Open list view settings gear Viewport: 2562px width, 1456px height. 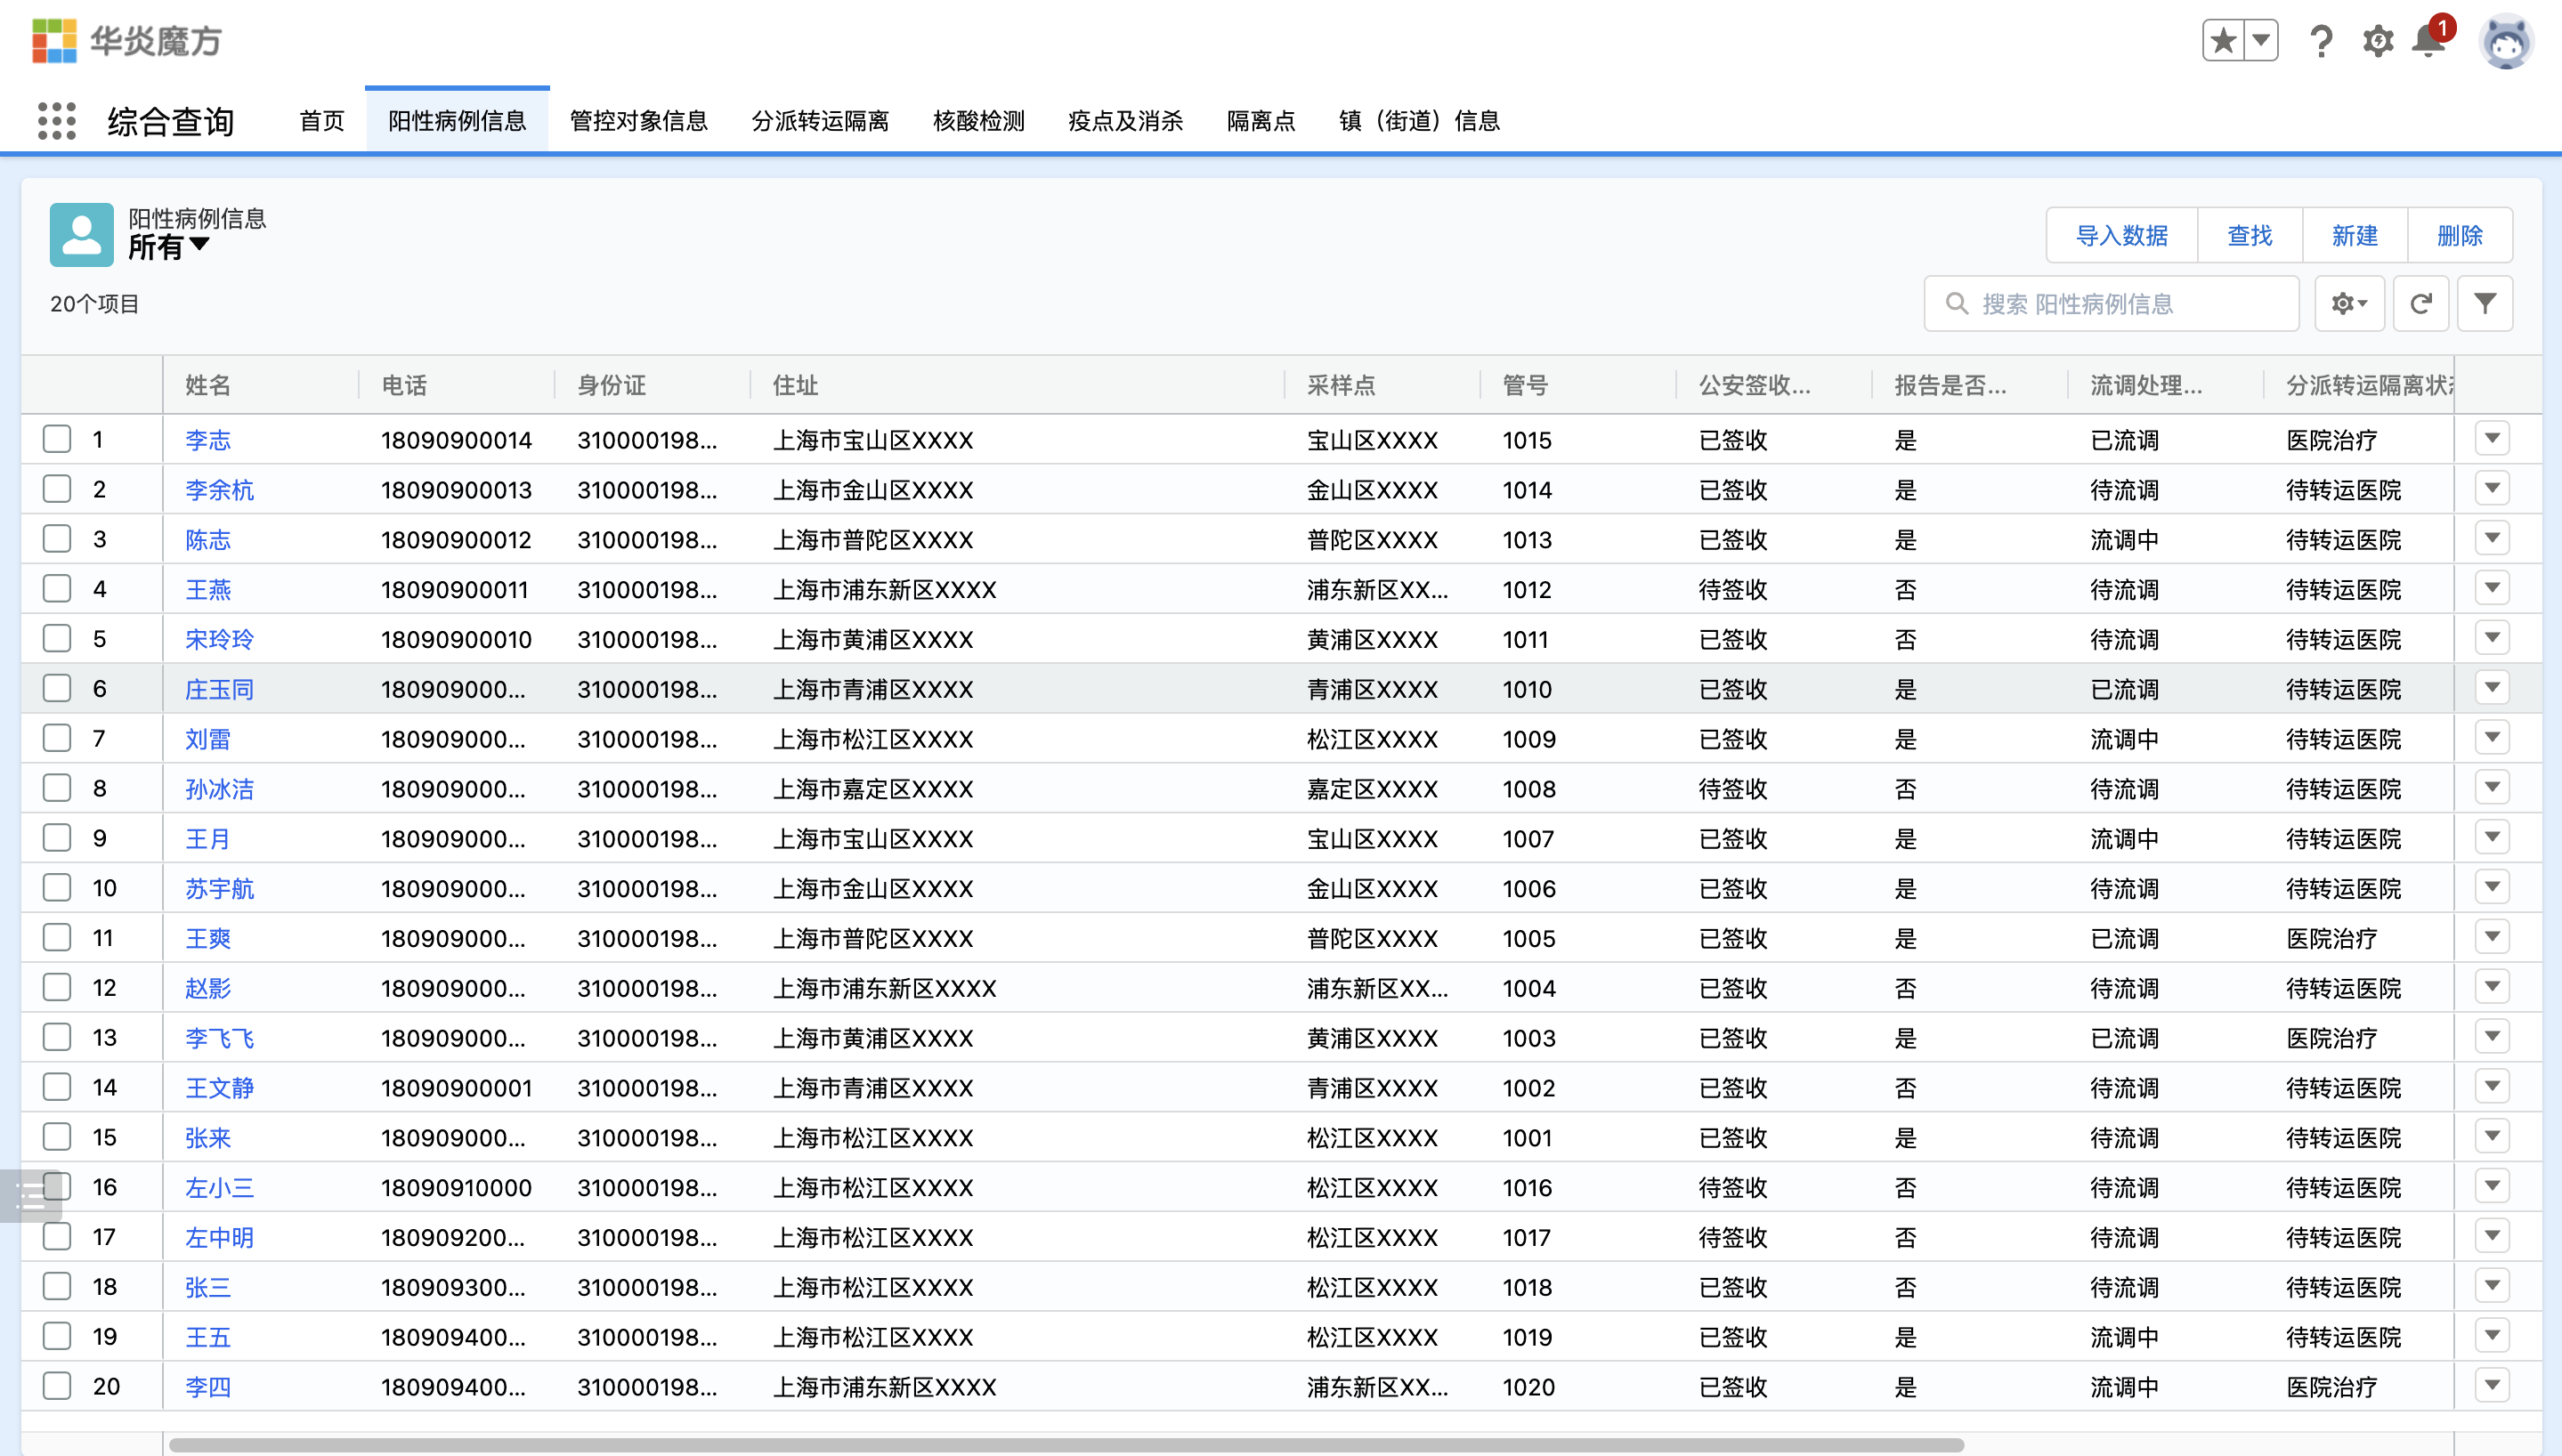point(2349,303)
